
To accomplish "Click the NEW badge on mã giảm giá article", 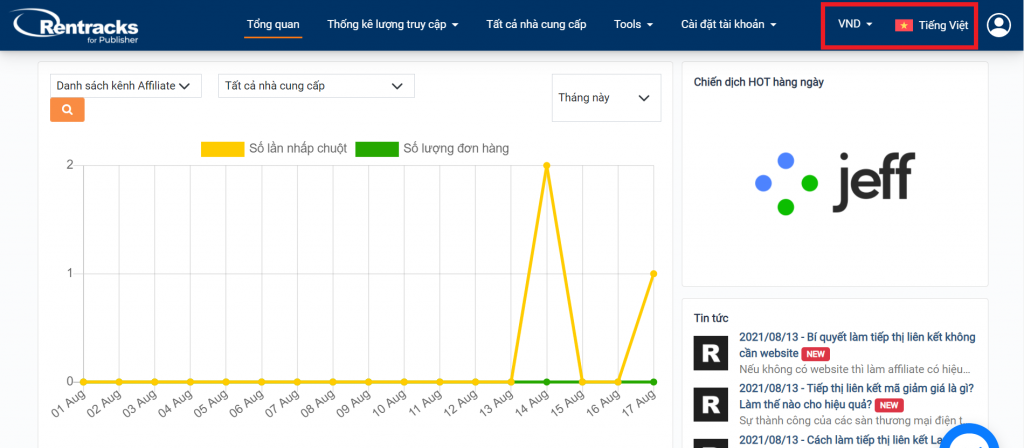I will tap(889, 405).
